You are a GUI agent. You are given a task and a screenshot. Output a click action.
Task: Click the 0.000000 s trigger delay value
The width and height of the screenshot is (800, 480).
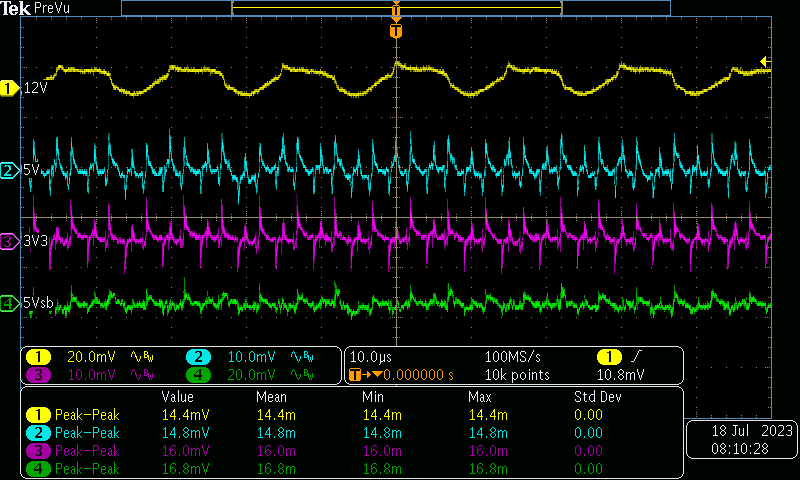tap(418, 375)
